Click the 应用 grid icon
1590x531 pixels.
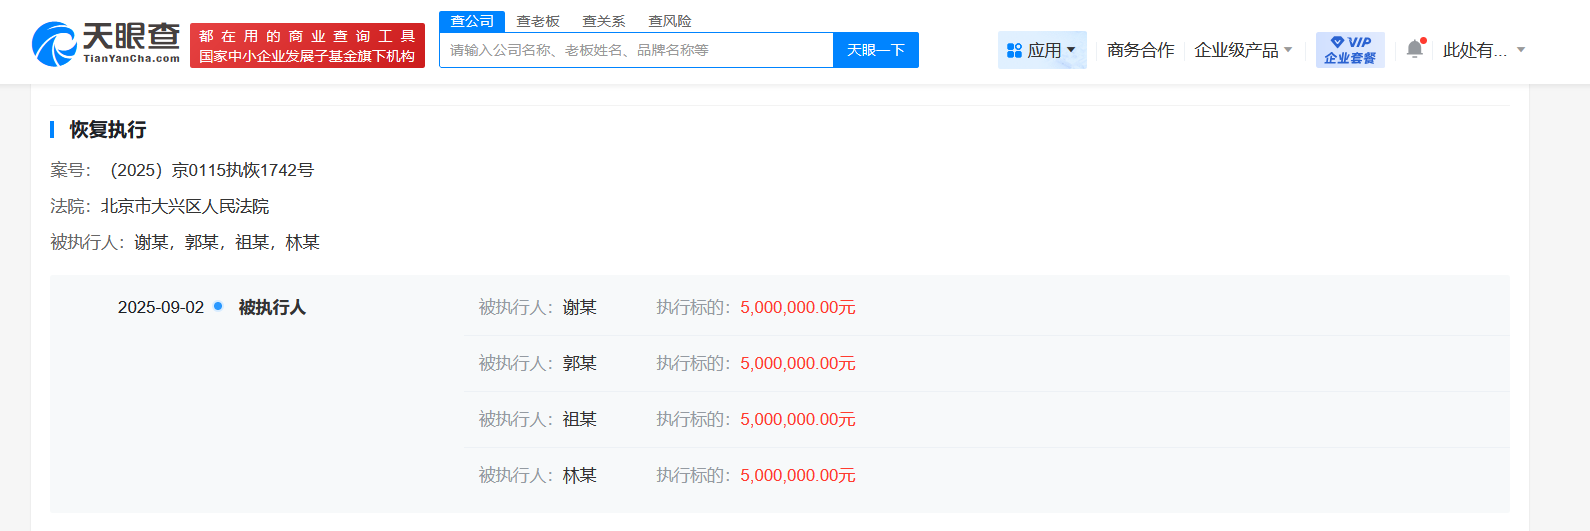(1014, 50)
